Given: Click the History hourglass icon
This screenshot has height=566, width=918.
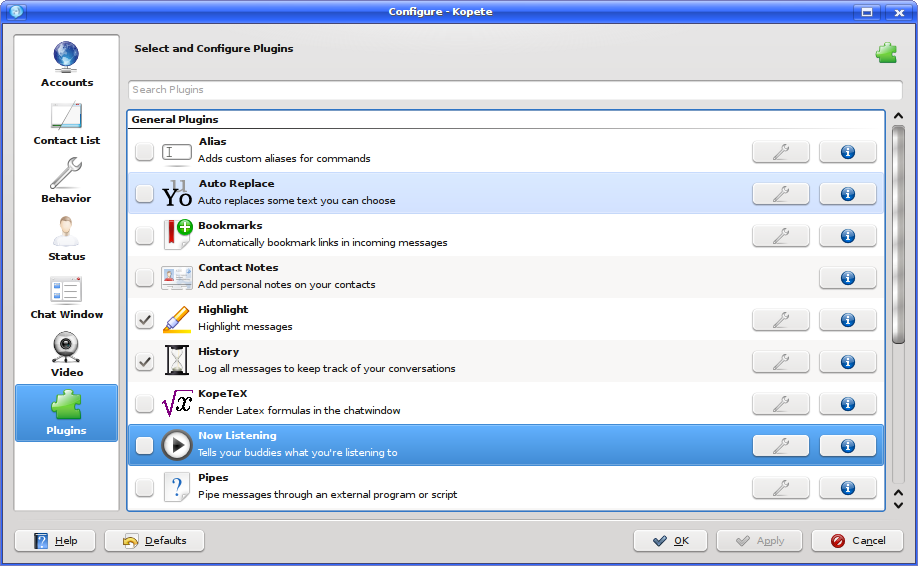Looking at the screenshot, I should pos(176,361).
